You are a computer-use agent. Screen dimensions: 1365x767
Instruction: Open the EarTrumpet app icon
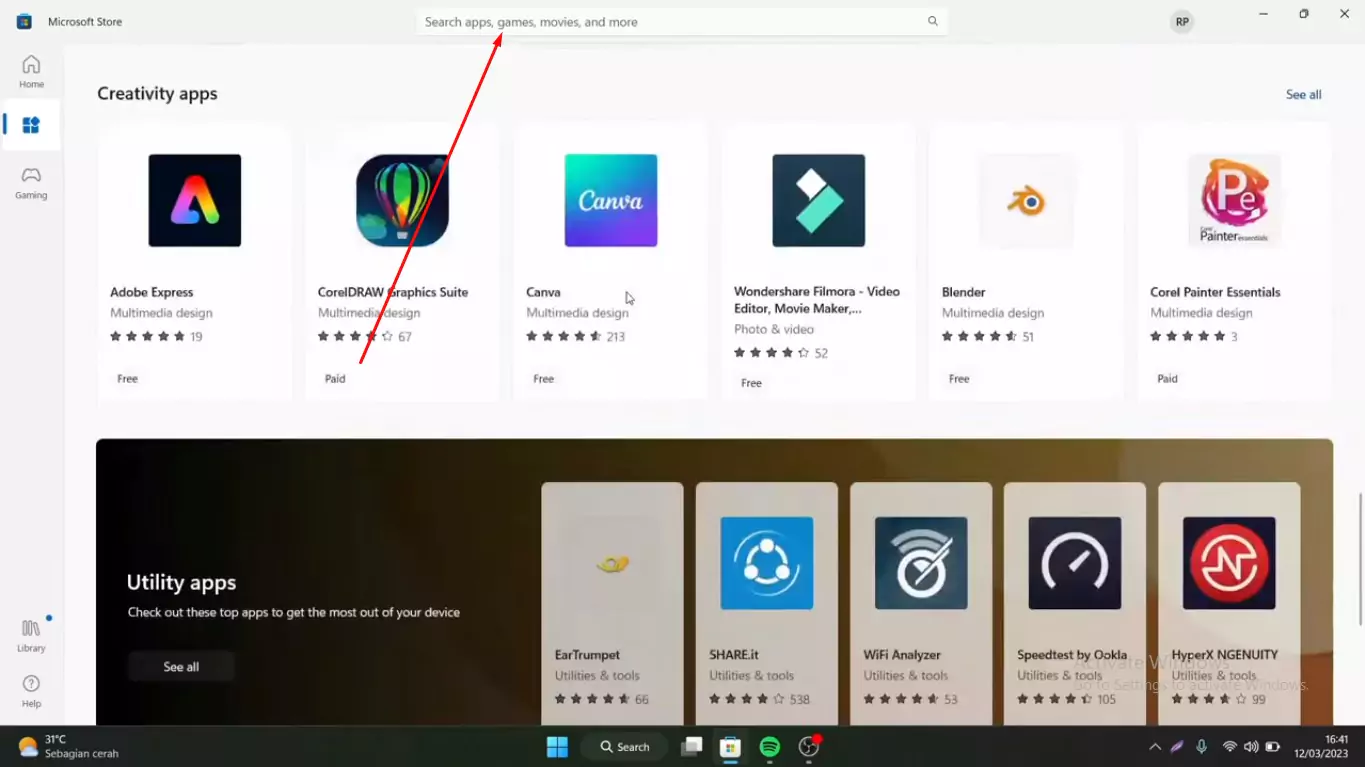pyautogui.click(x=613, y=563)
